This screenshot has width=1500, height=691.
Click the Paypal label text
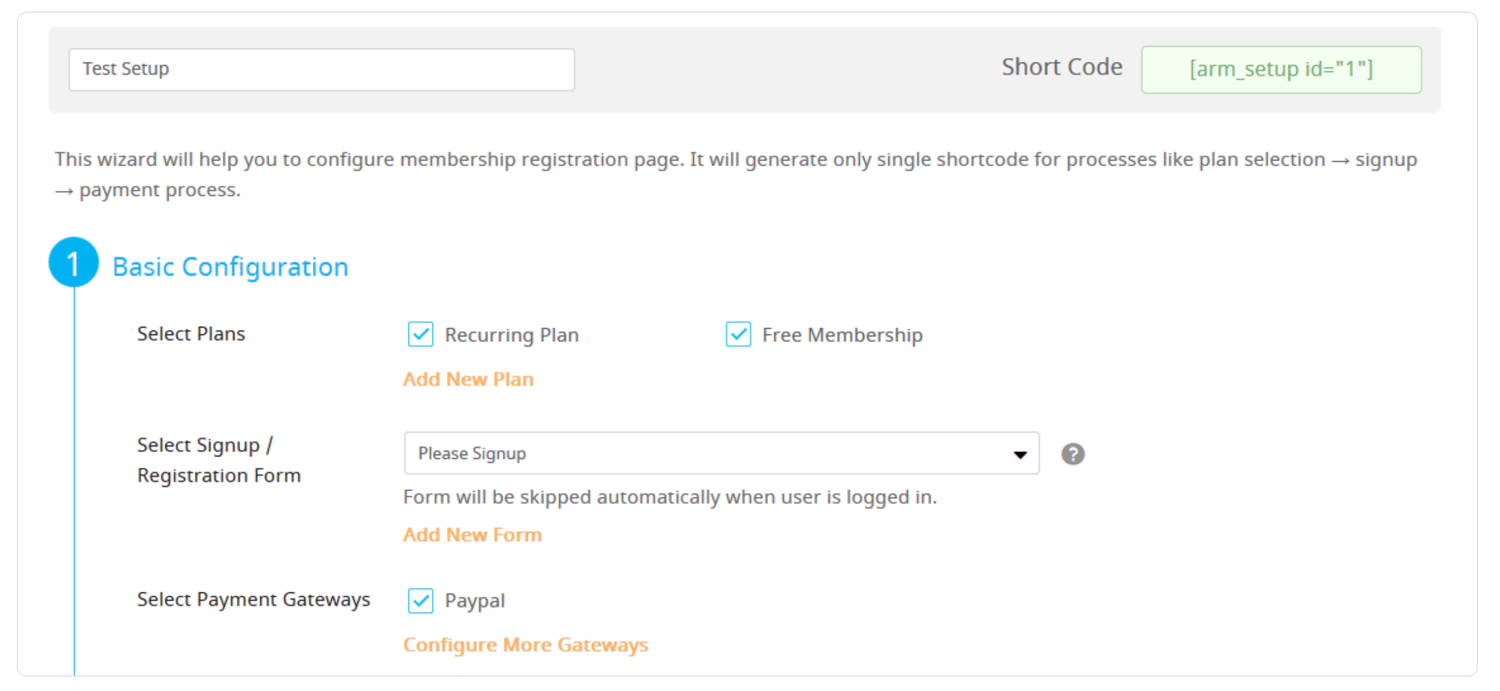pyautogui.click(x=475, y=601)
